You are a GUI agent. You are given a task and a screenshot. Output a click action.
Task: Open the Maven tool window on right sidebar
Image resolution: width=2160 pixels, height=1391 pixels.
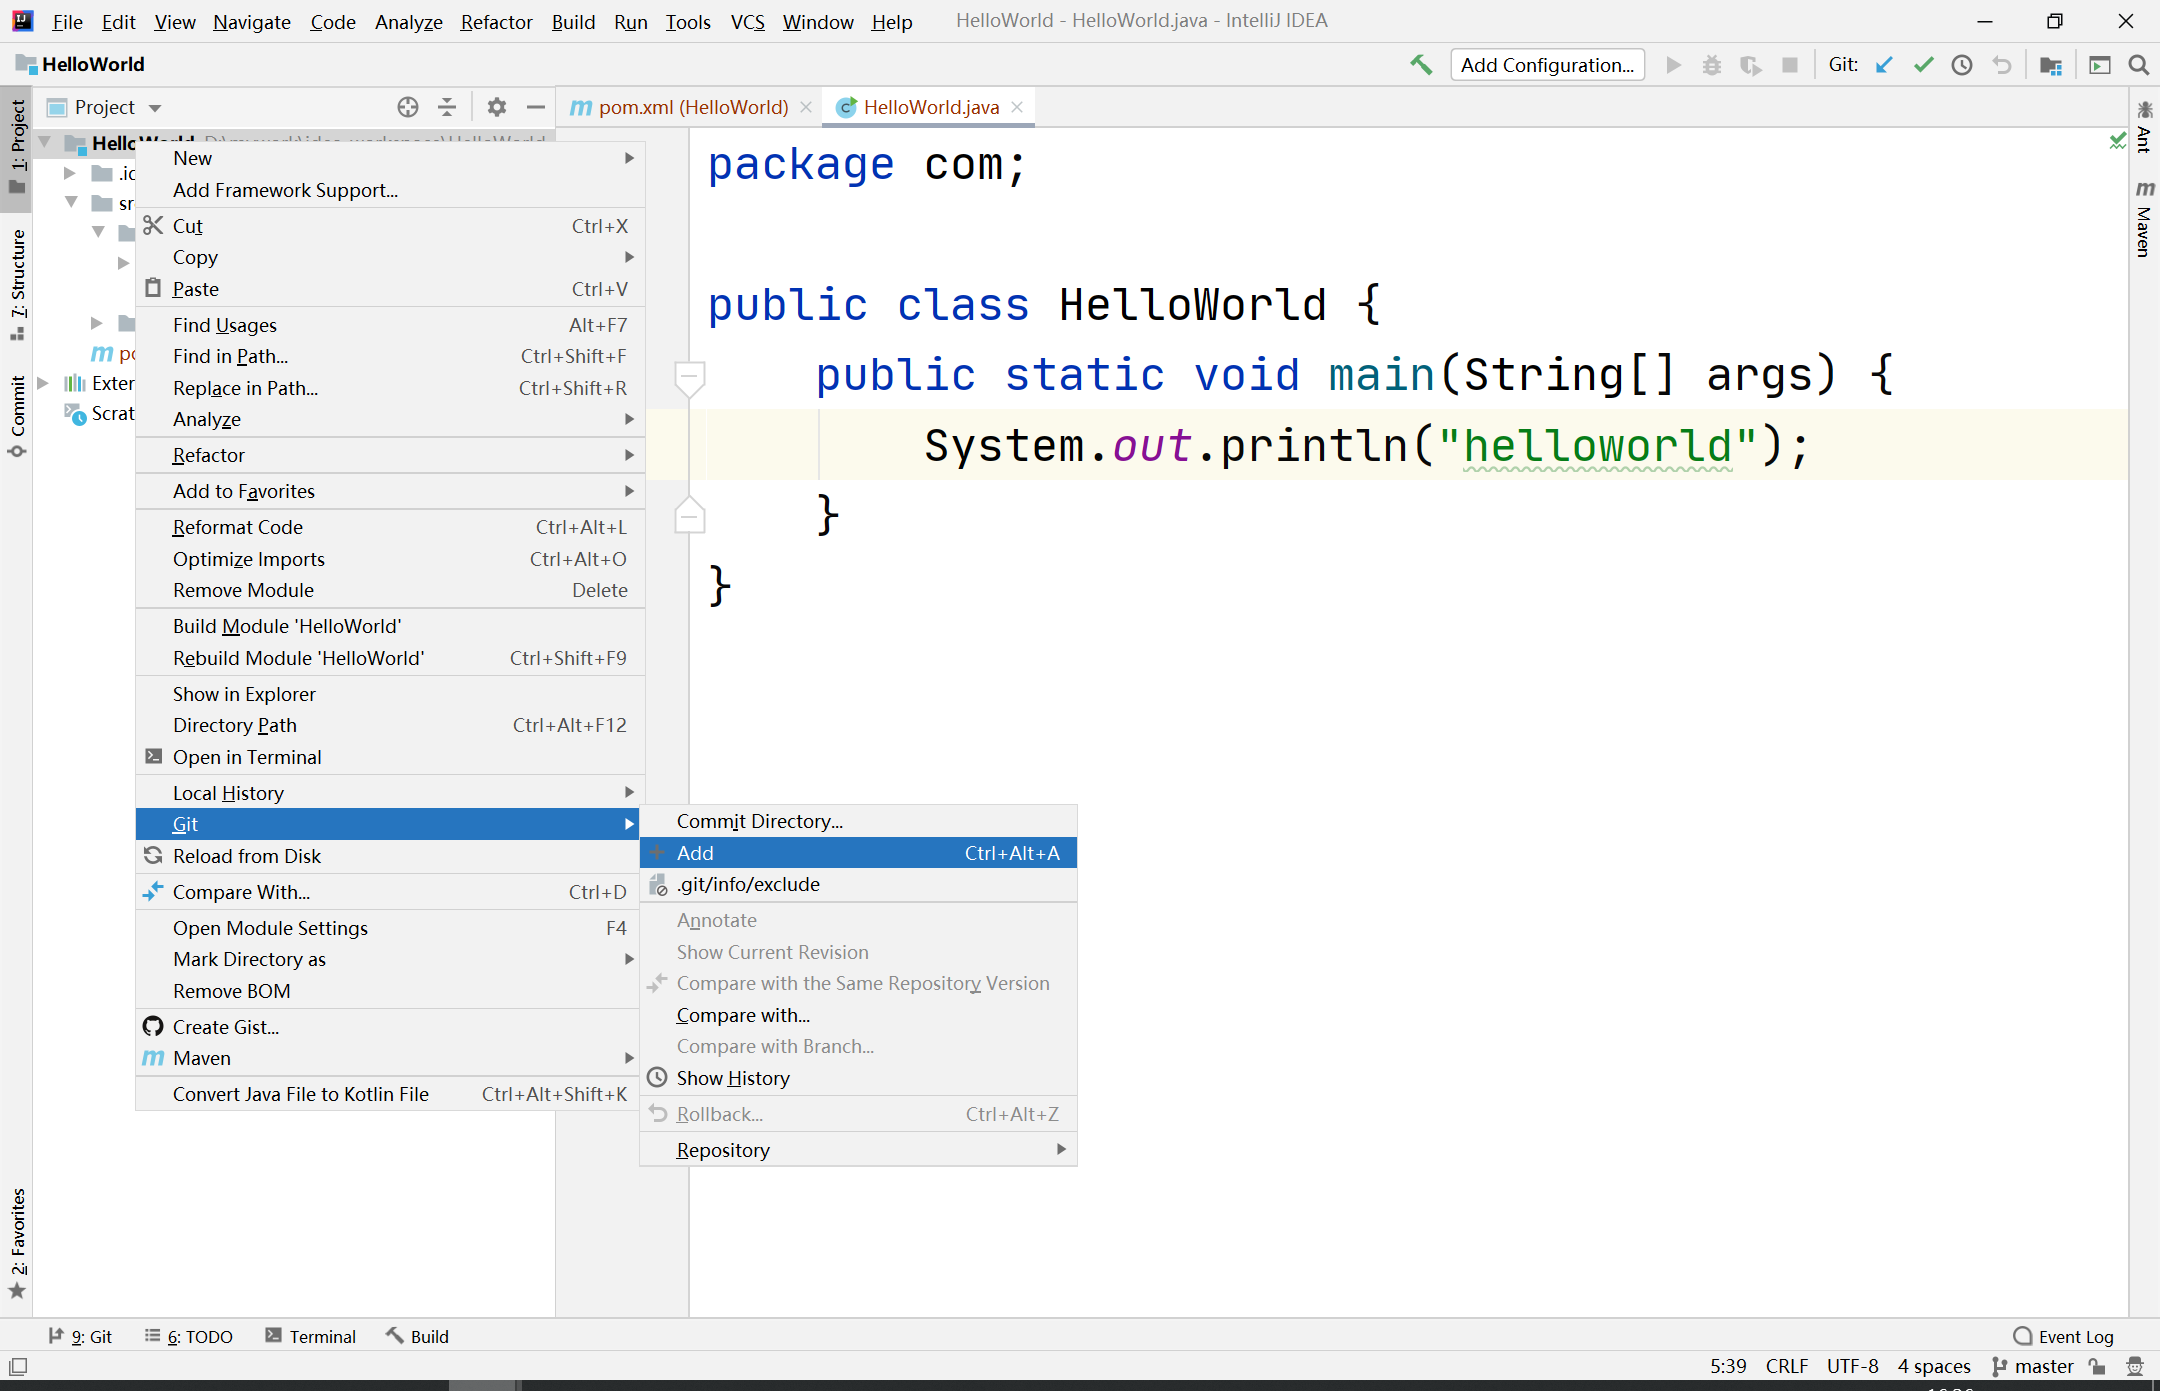[2144, 219]
